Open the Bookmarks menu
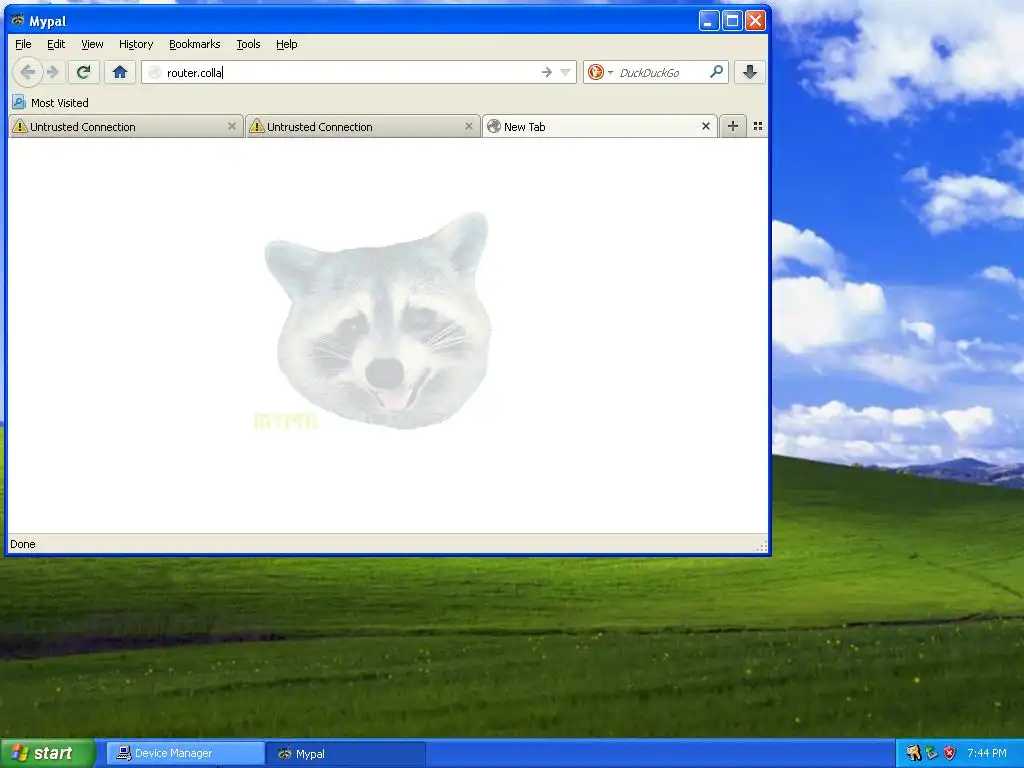Viewport: 1024px width, 768px height. click(195, 44)
